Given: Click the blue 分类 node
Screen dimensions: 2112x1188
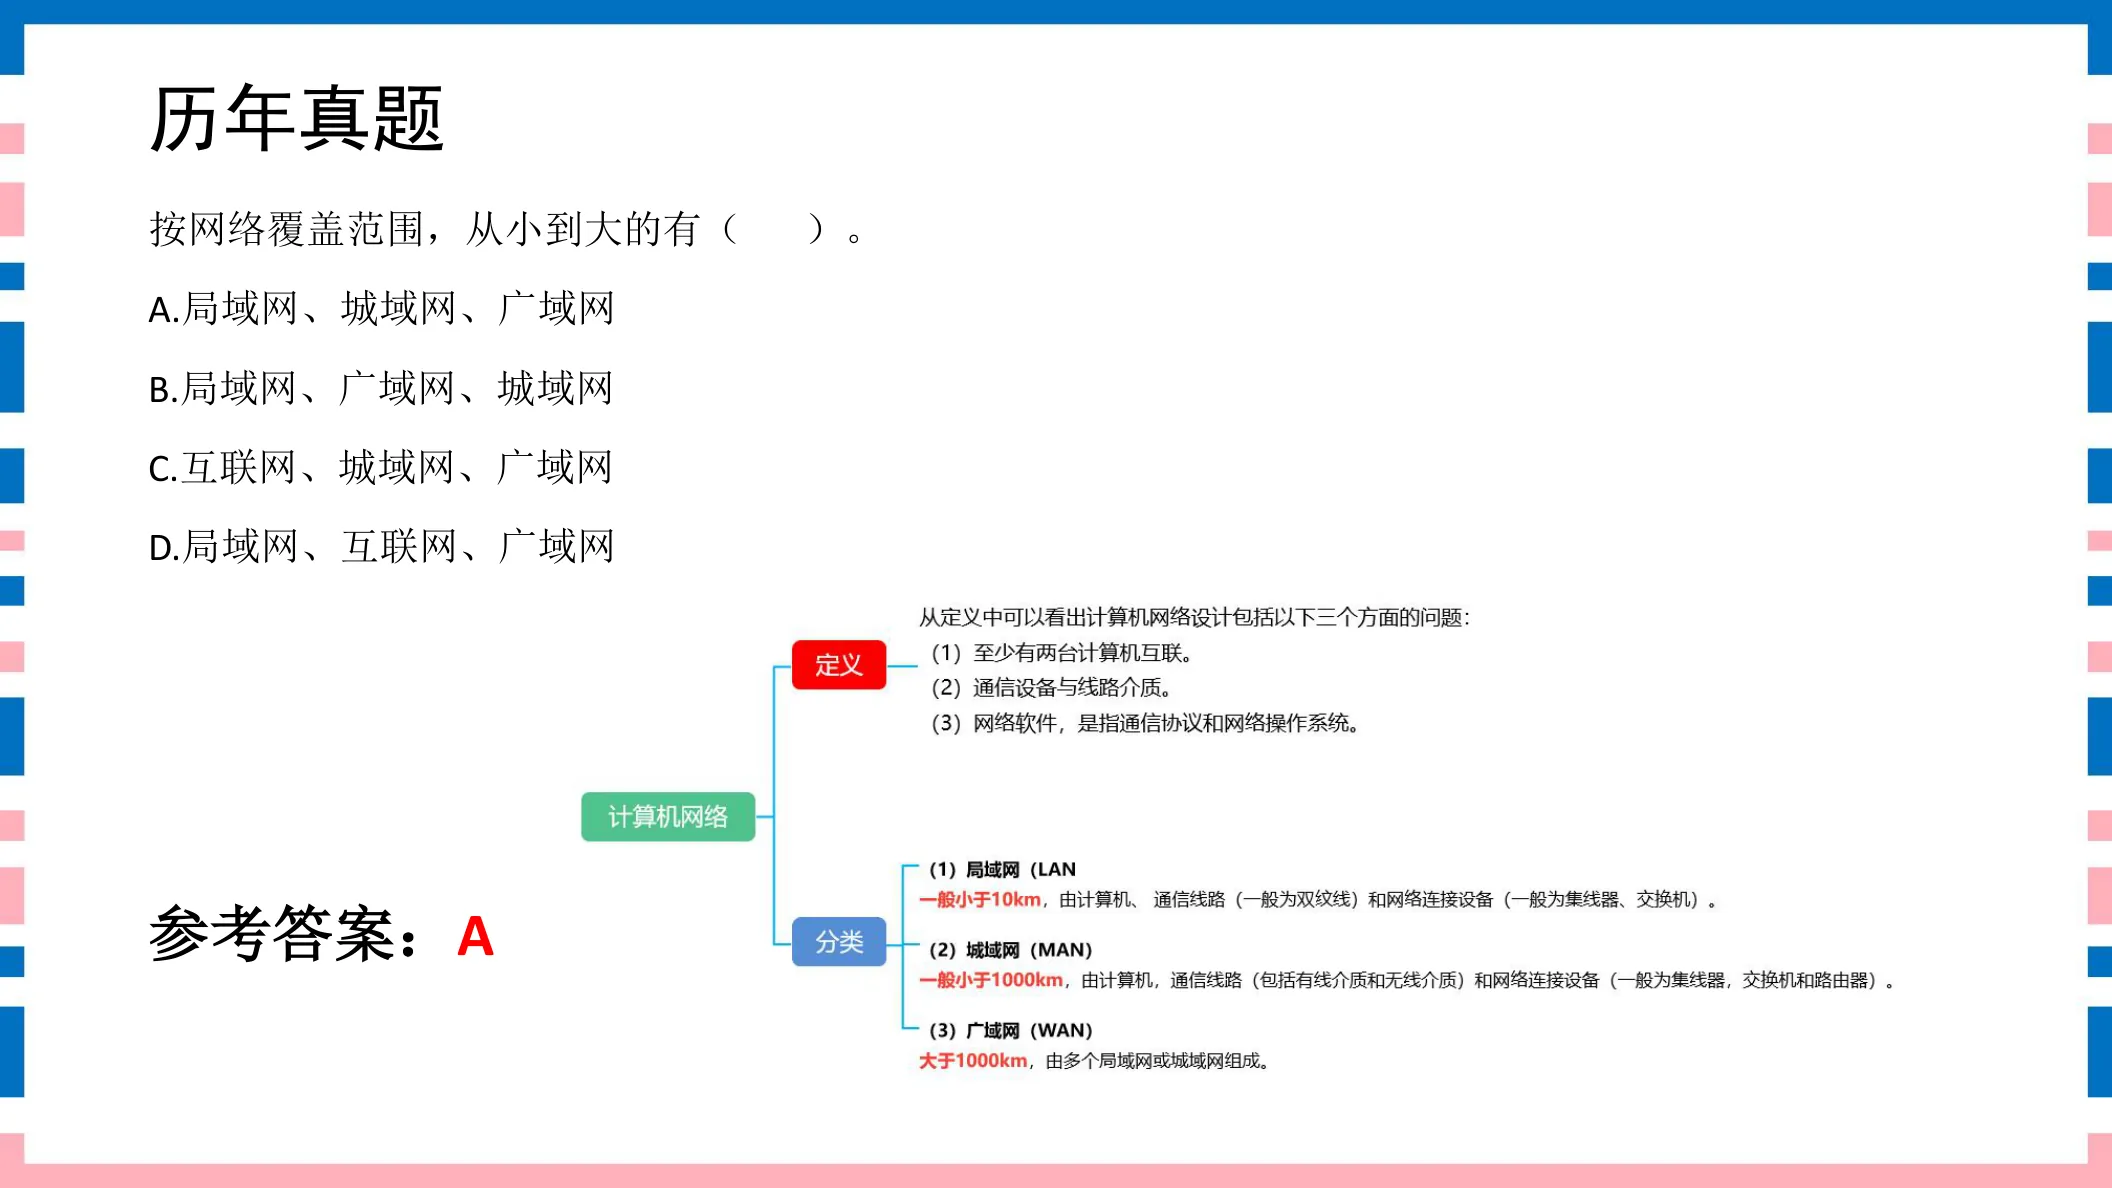Looking at the screenshot, I should tap(839, 942).
